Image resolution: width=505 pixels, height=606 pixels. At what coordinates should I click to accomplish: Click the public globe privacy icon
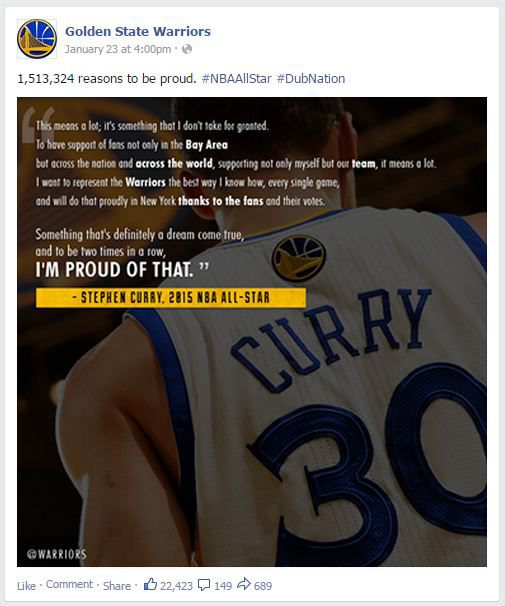[x=187, y=49]
